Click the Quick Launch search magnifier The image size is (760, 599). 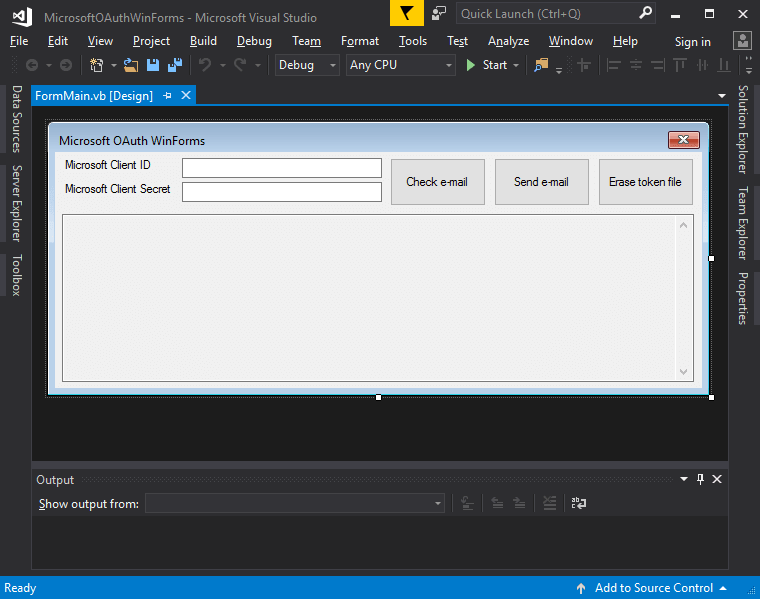[645, 13]
